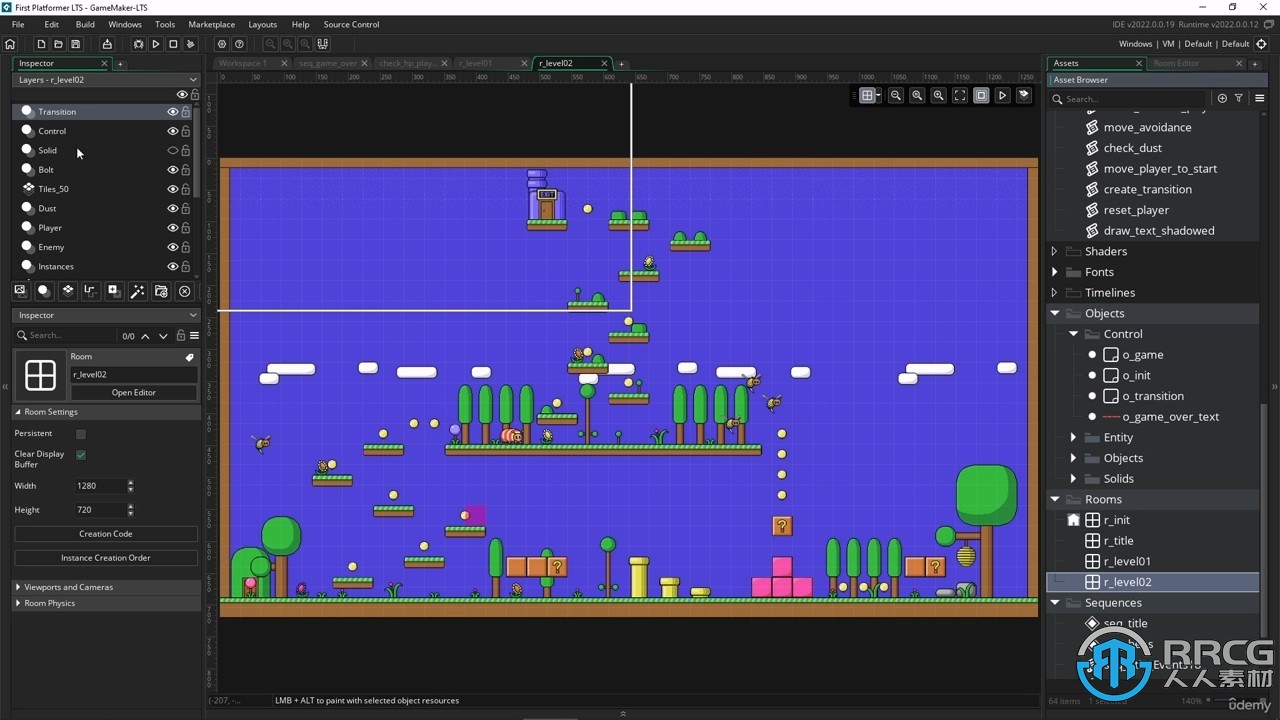Open the Source Control menu

pos(351,24)
